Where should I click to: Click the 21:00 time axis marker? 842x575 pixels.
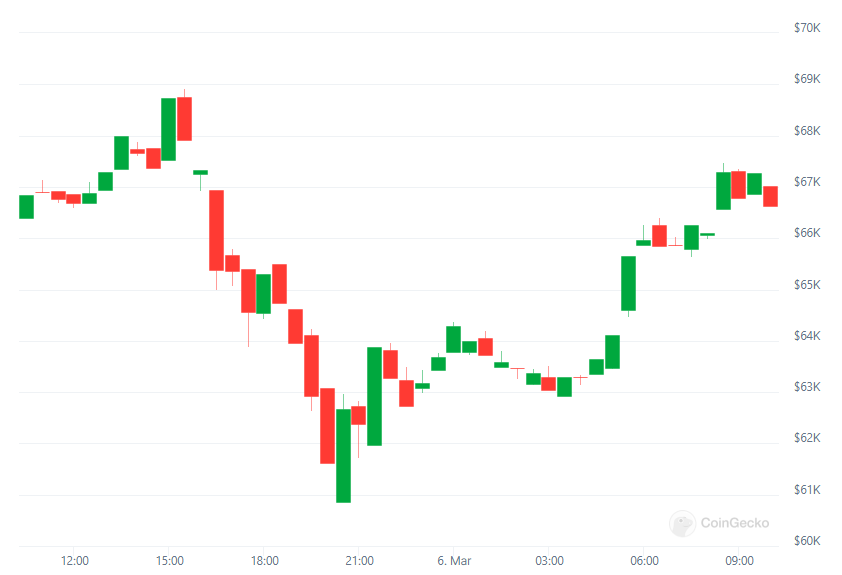(360, 560)
